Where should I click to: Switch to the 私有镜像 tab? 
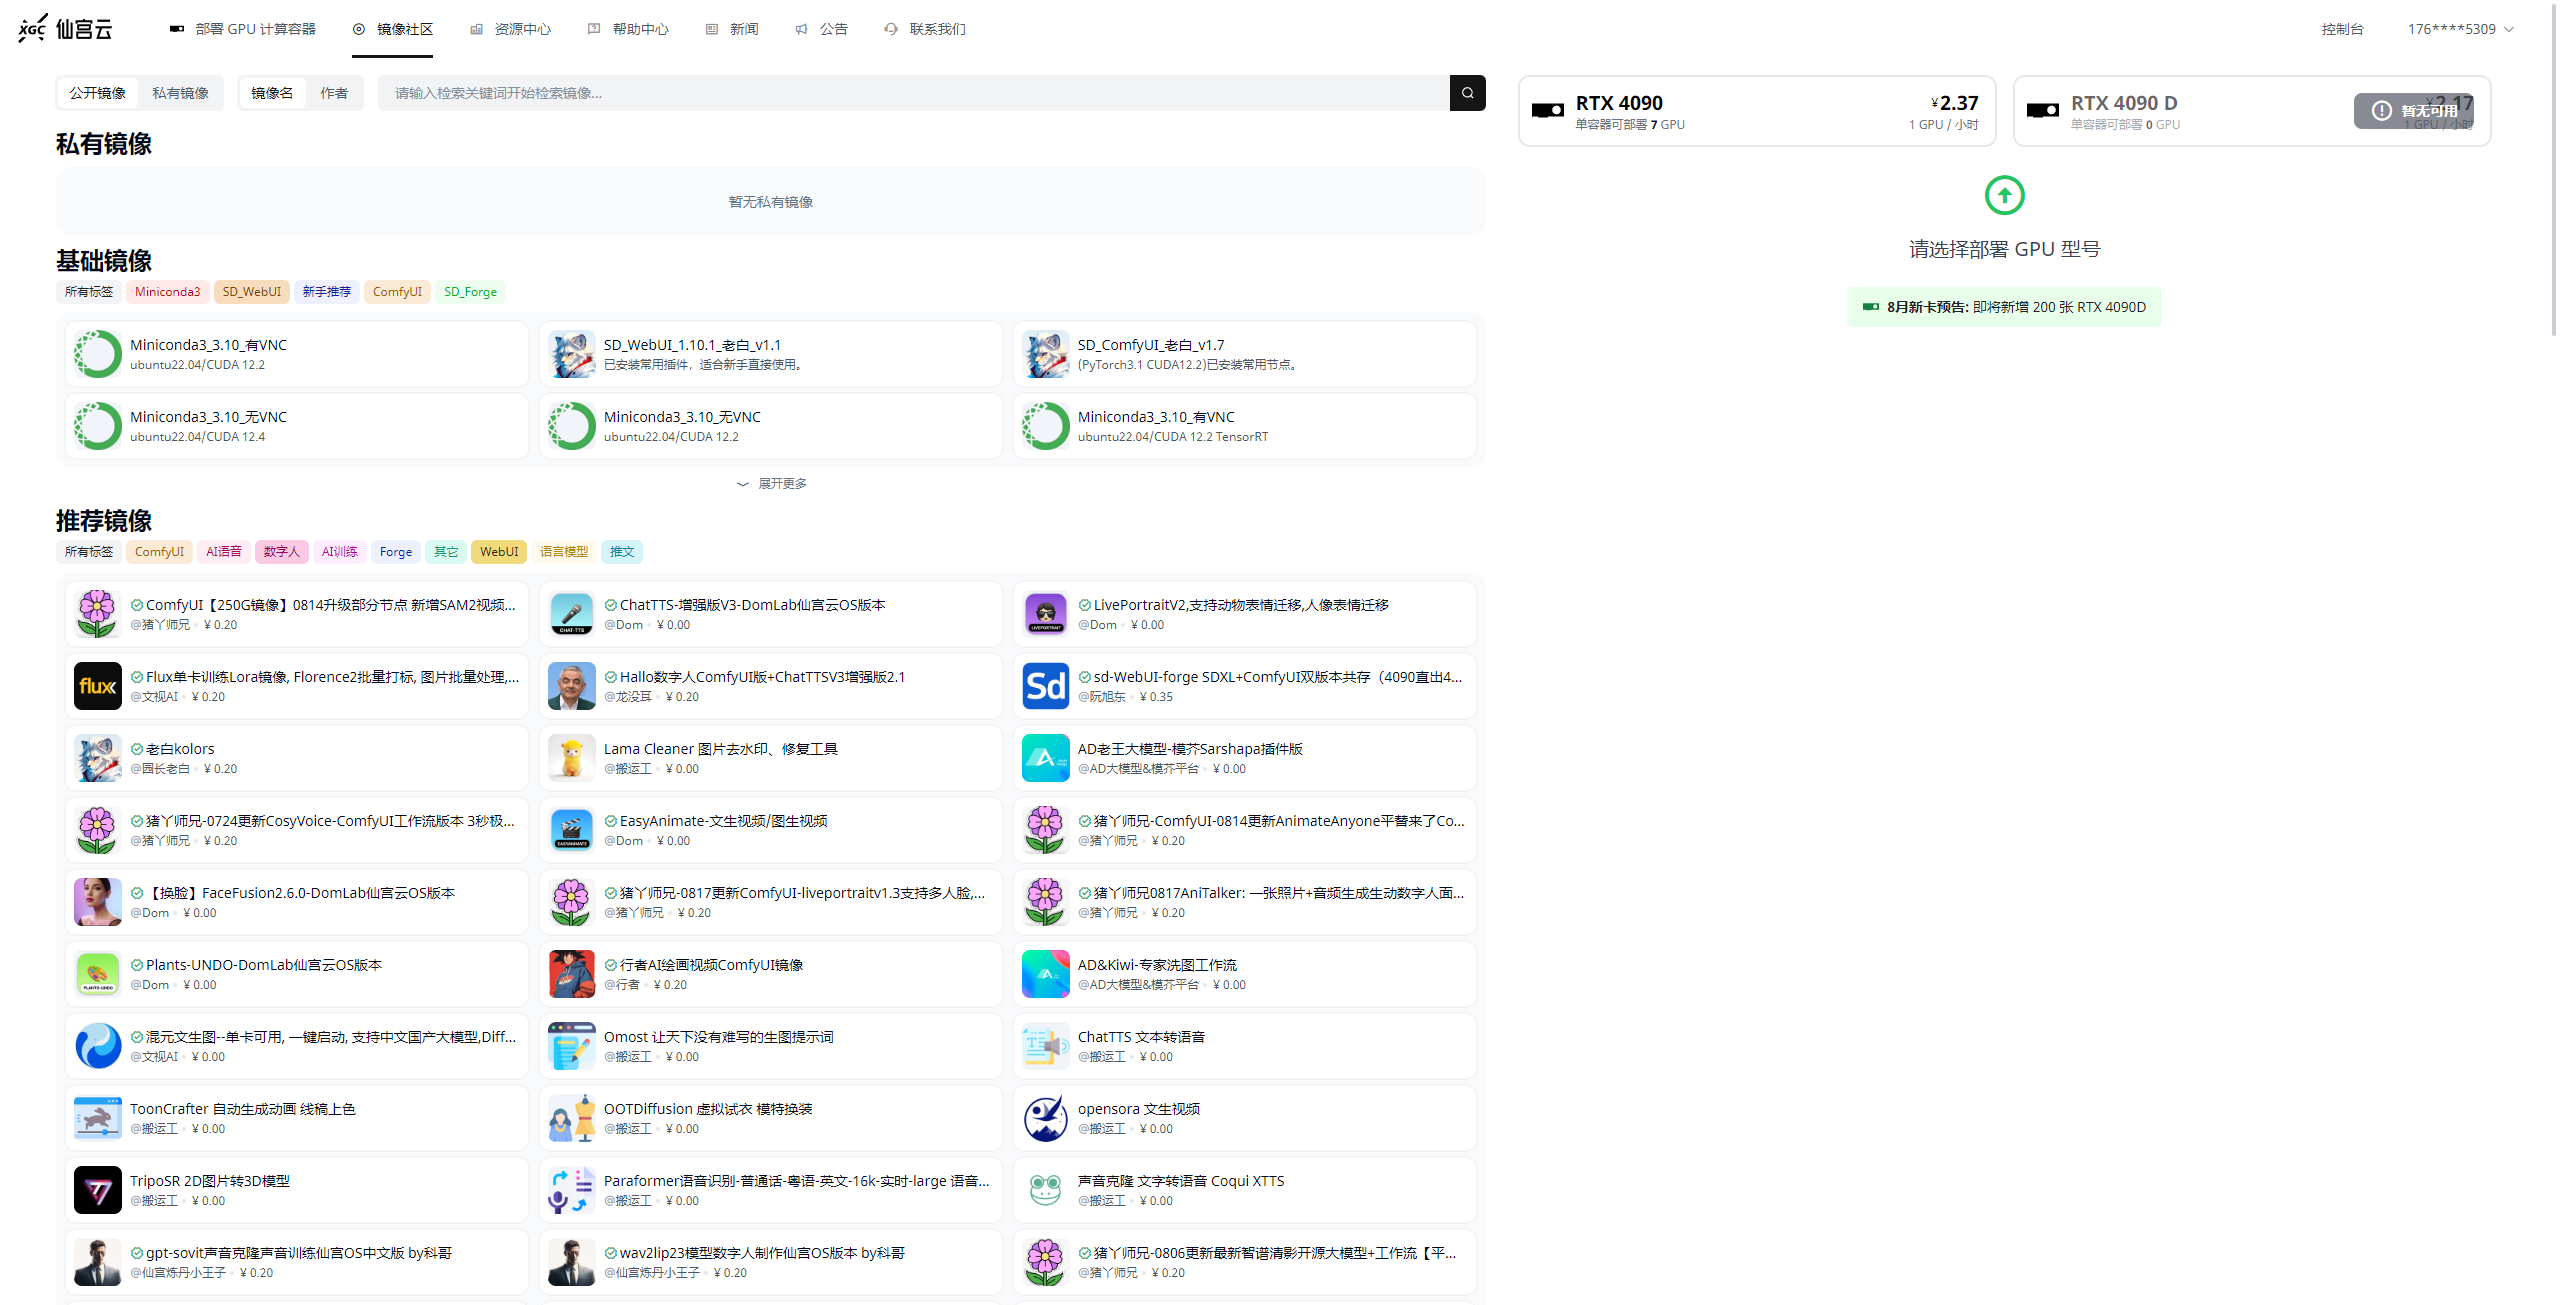(181, 93)
